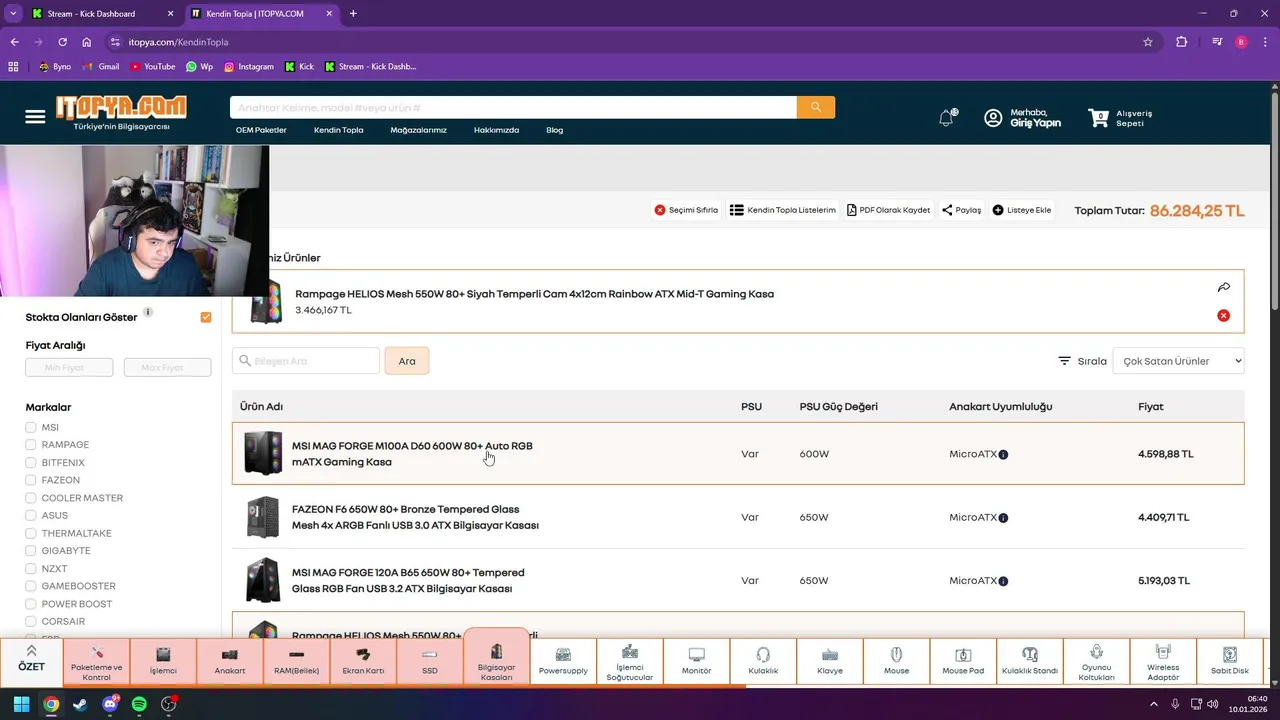The image size is (1280, 720).
Task: Open Steam from the Windows taskbar
Action: (80, 704)
